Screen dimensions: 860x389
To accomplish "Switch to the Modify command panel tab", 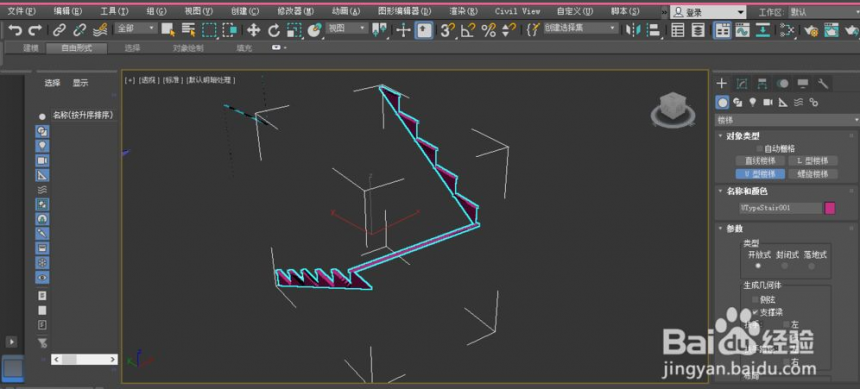I will [742, 83].
